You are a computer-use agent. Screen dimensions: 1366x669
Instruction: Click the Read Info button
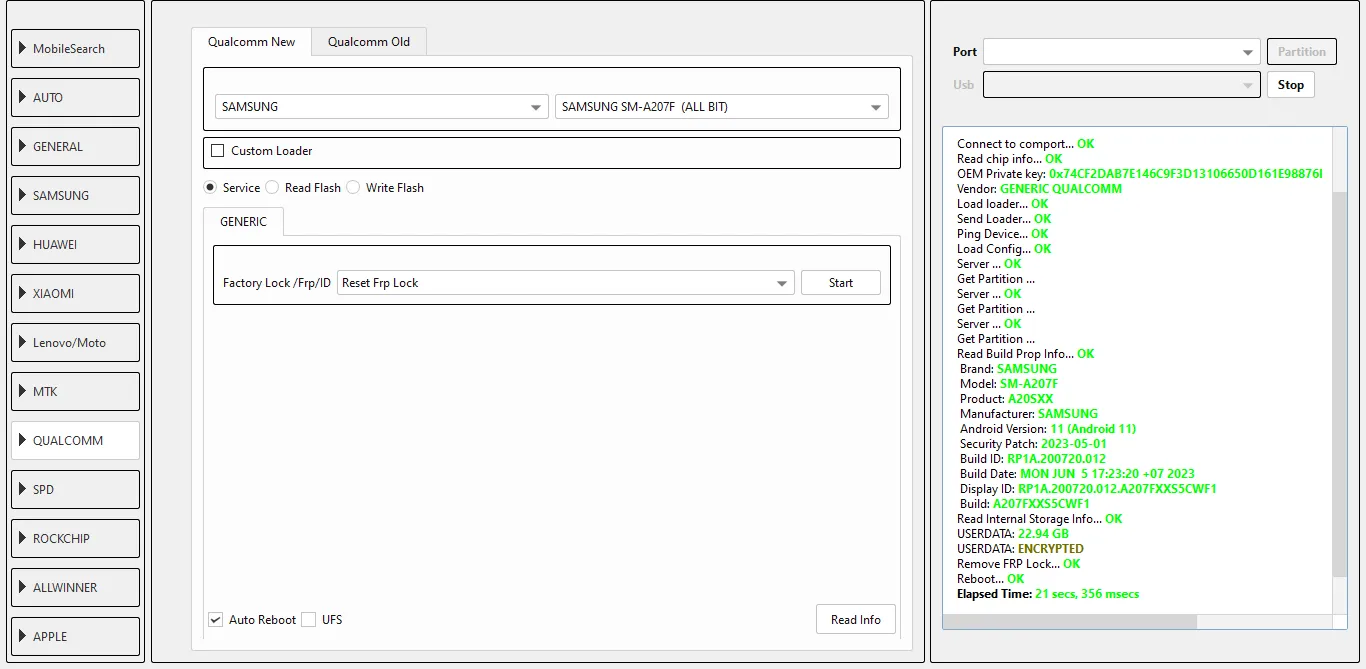[x=855, y=620]
